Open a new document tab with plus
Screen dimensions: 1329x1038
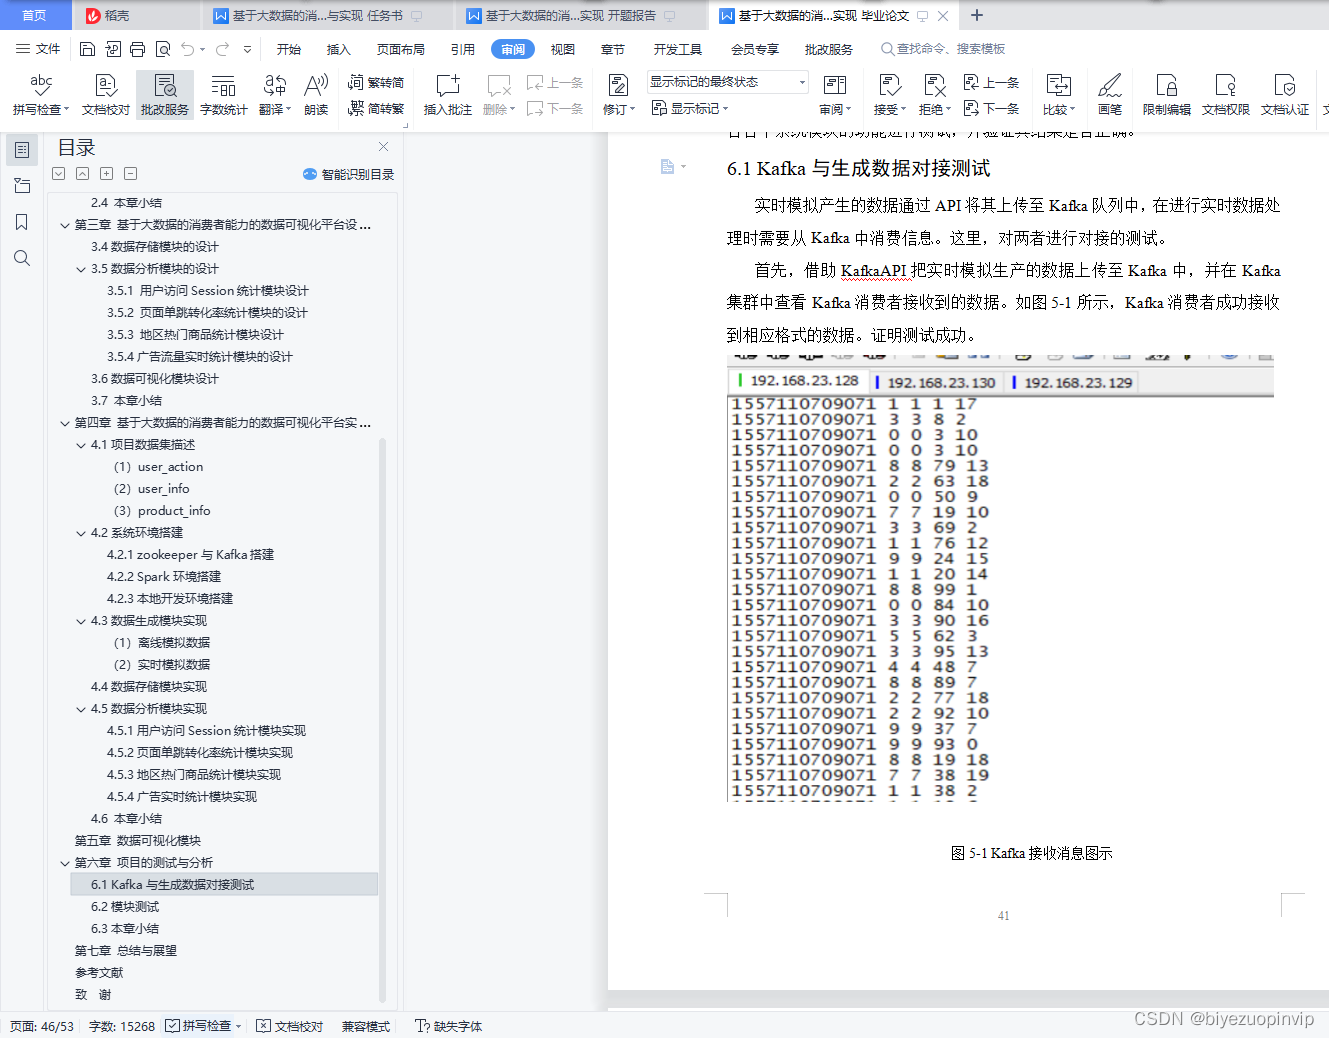tap(977, 15)
